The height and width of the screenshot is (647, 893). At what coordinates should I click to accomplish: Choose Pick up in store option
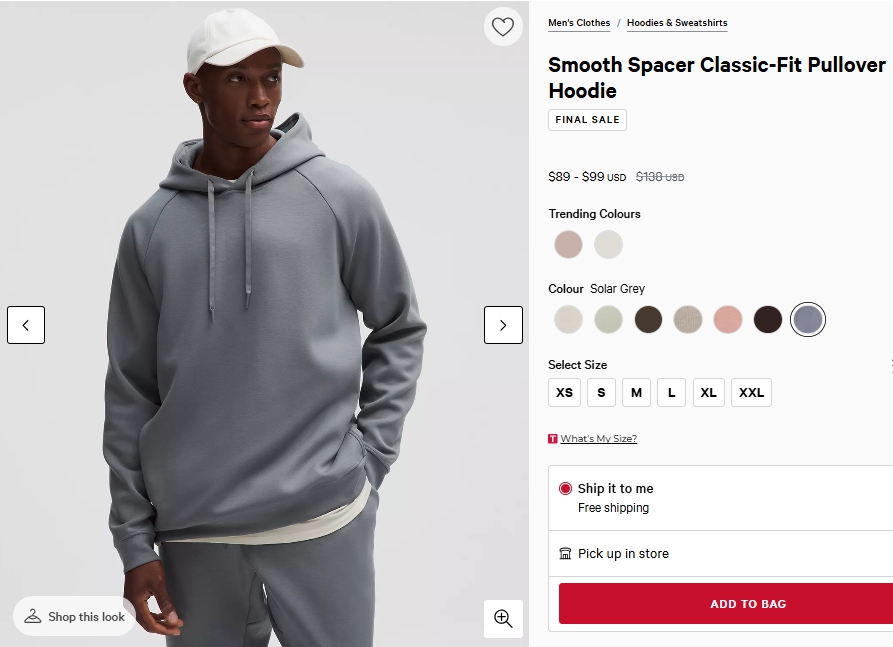click(623, 554)
